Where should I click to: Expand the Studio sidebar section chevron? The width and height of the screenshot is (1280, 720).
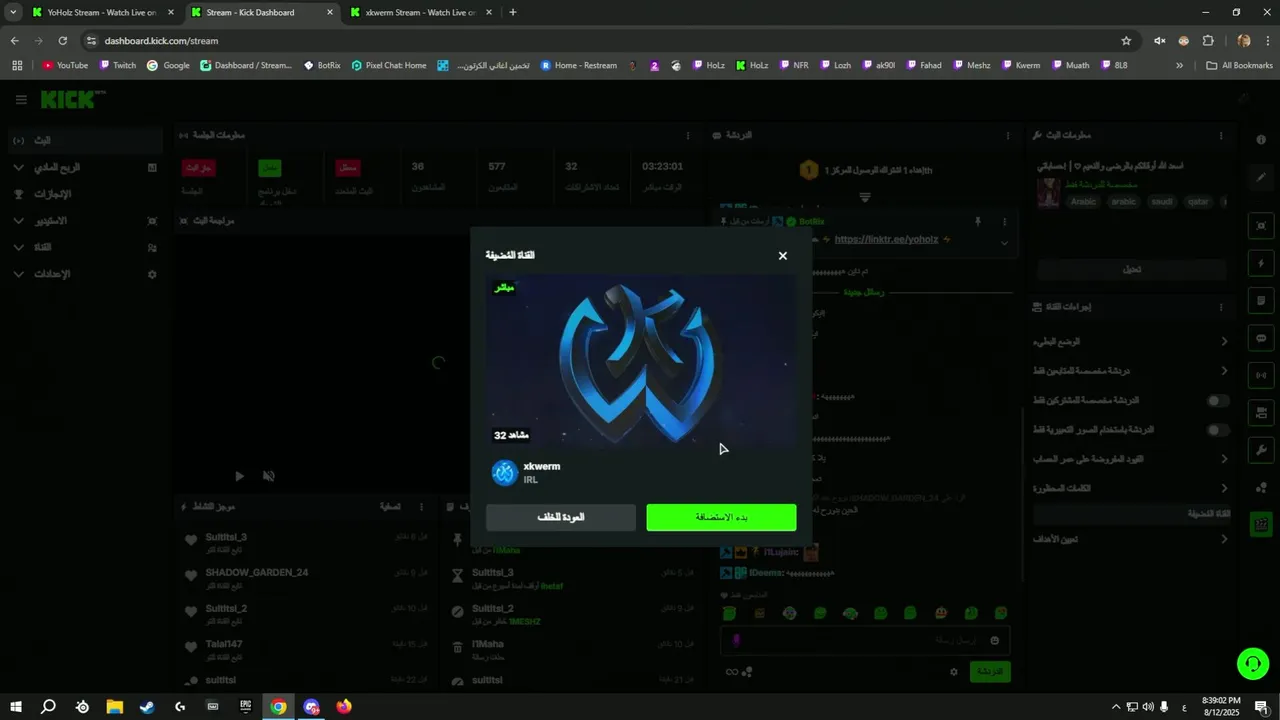coord(18,220)
